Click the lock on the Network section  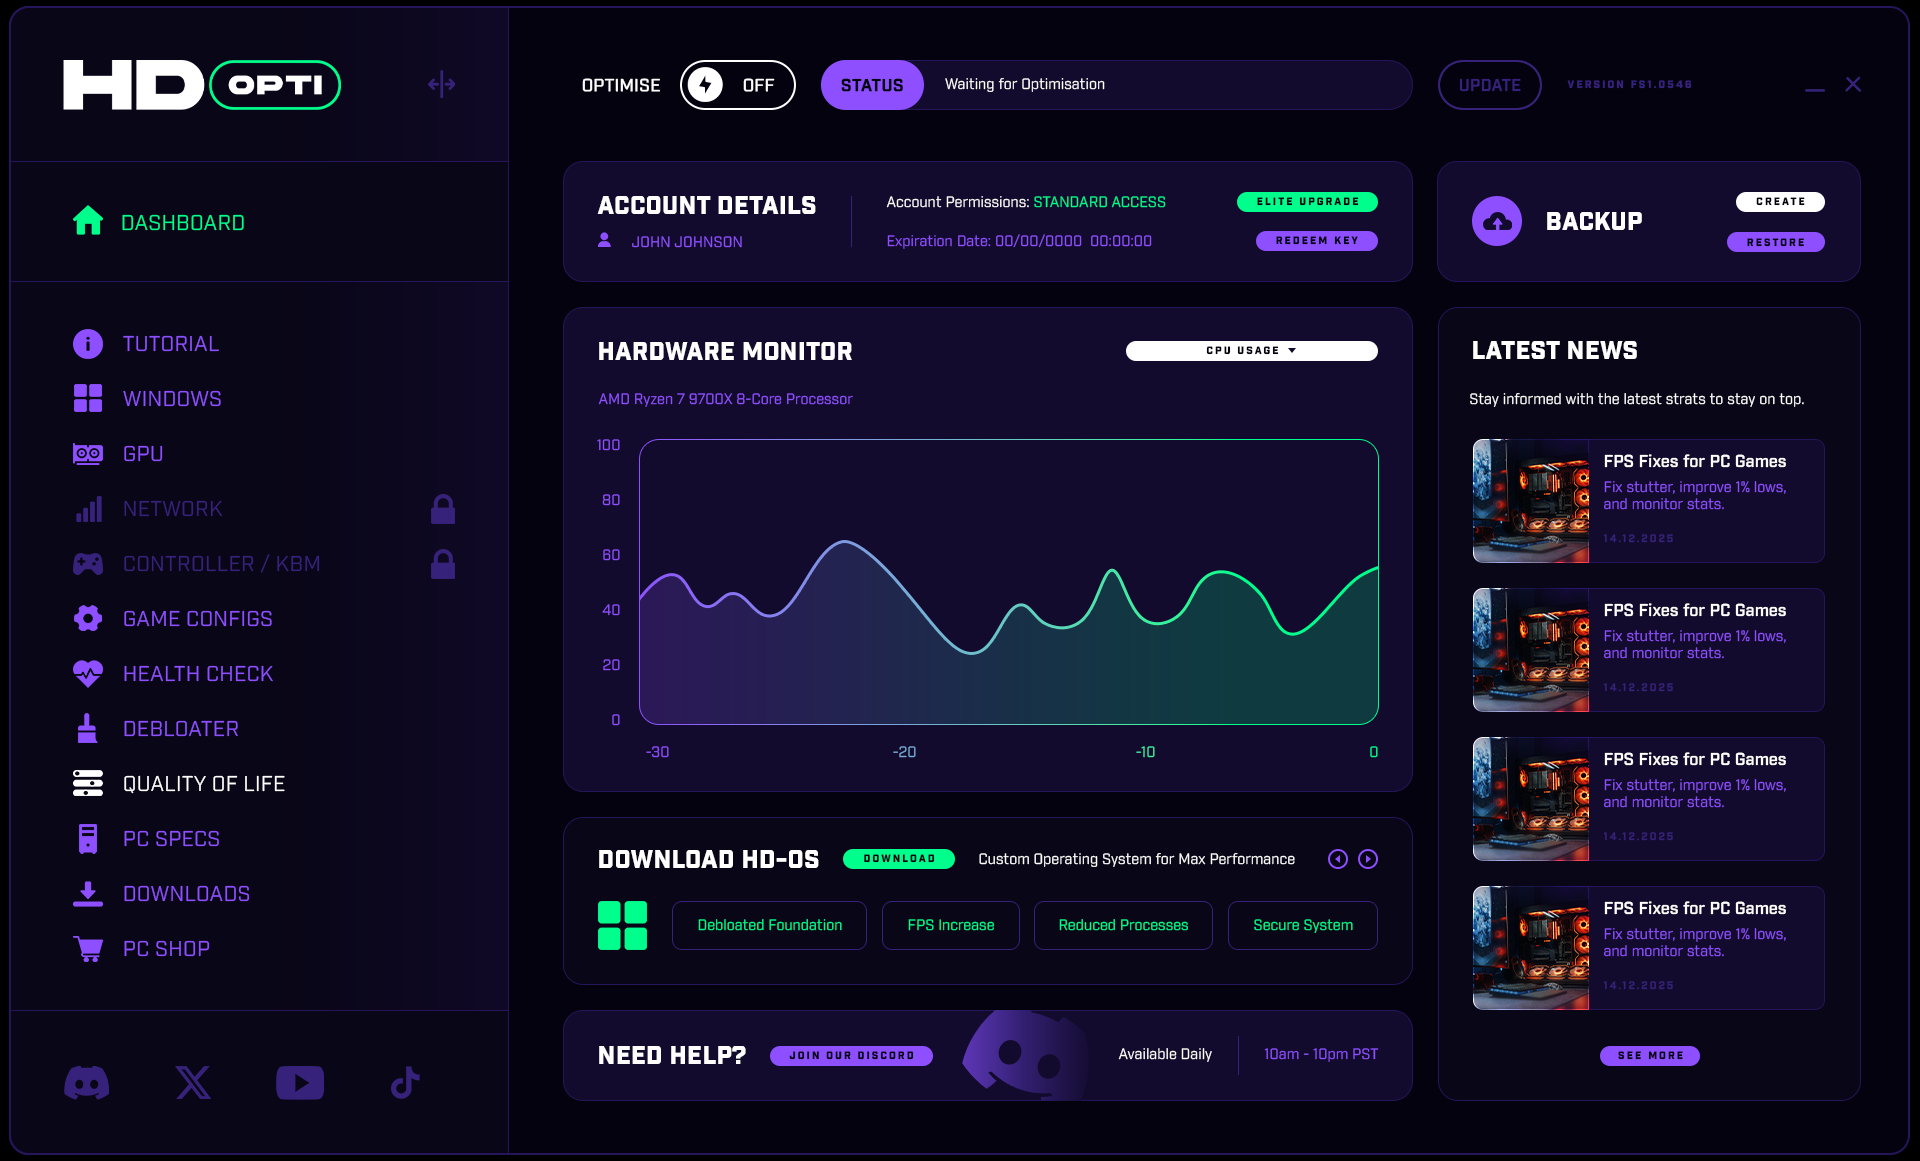443,508
